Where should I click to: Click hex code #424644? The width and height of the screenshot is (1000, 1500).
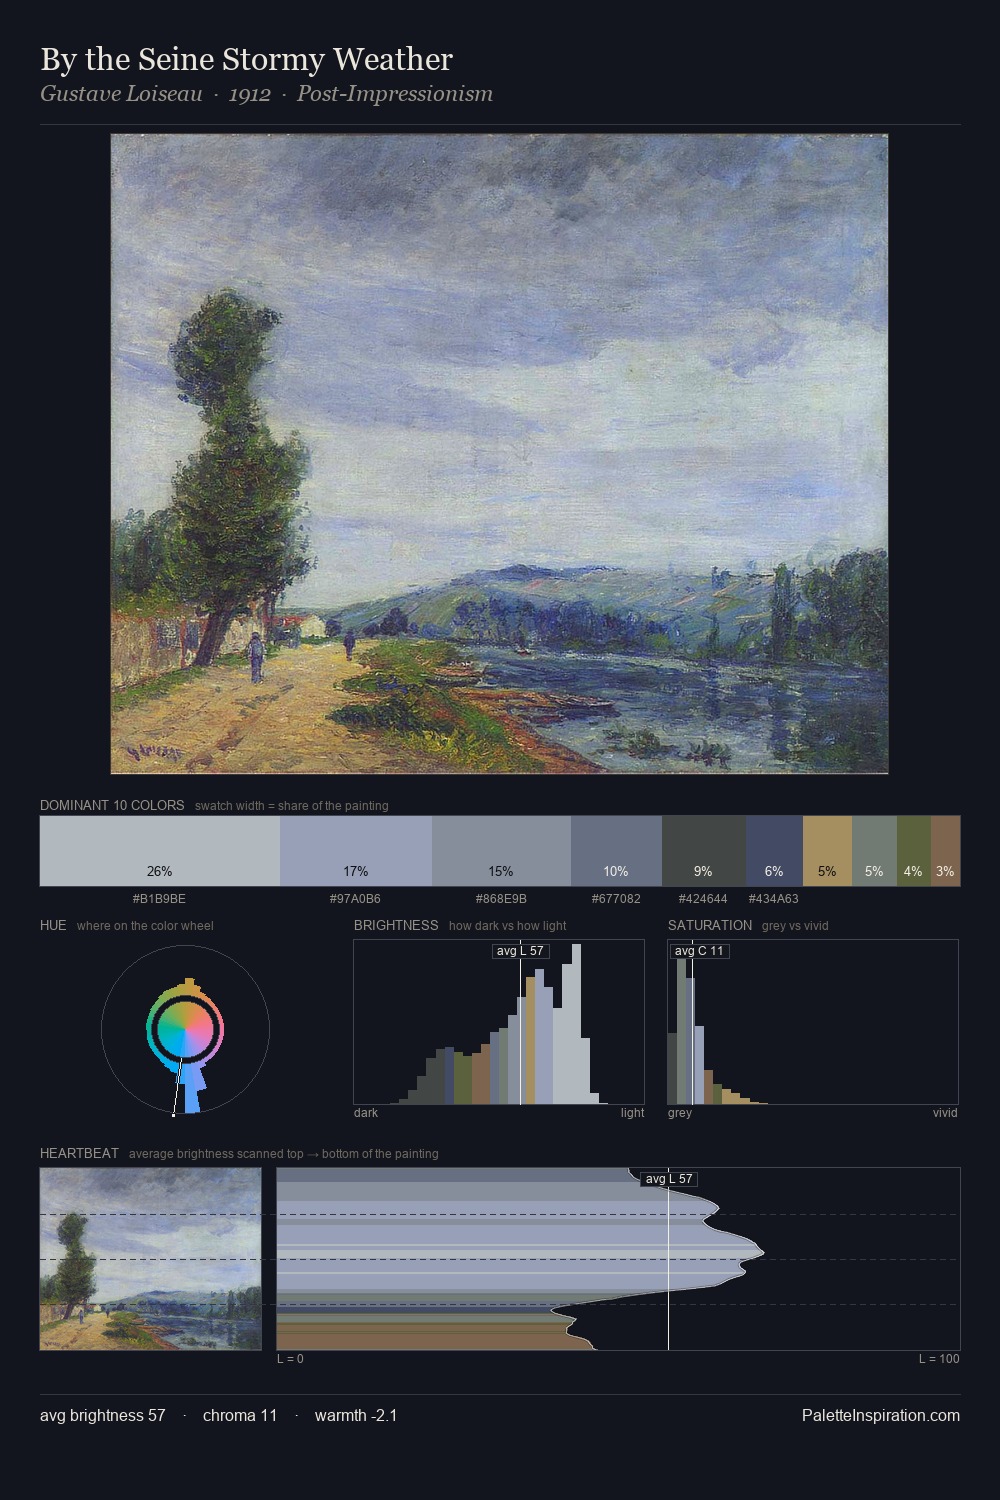coord(703,899)
